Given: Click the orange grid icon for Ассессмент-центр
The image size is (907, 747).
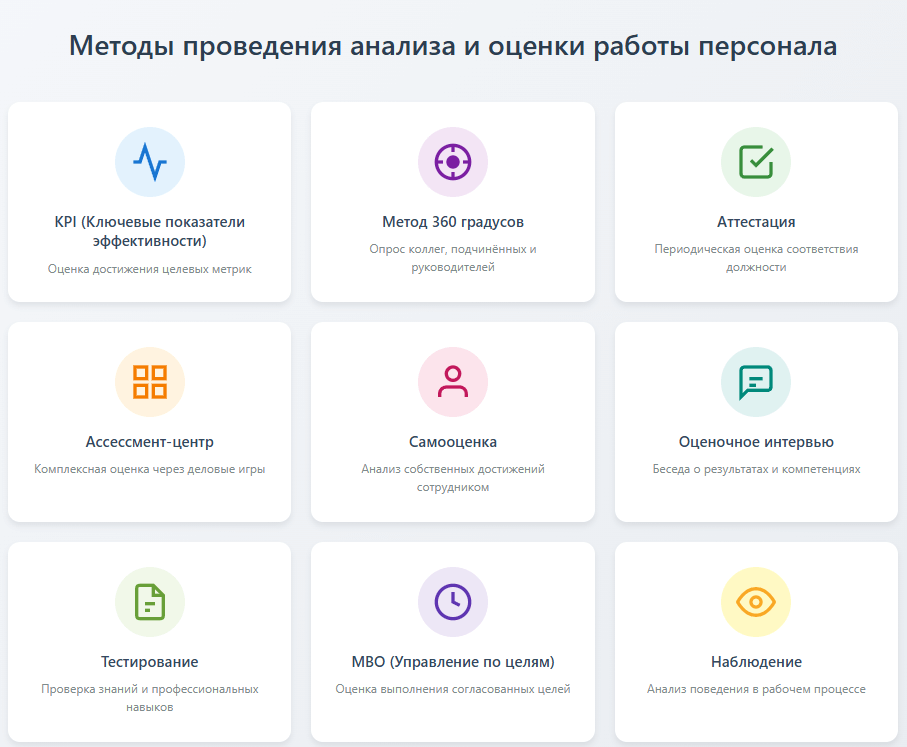Looking at the screenshot, I should 150,382.
